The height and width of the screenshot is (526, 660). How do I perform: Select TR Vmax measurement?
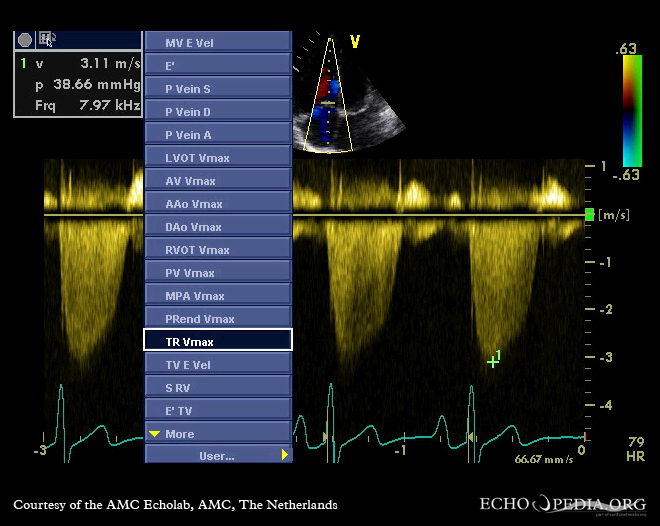tap(218, 342)
